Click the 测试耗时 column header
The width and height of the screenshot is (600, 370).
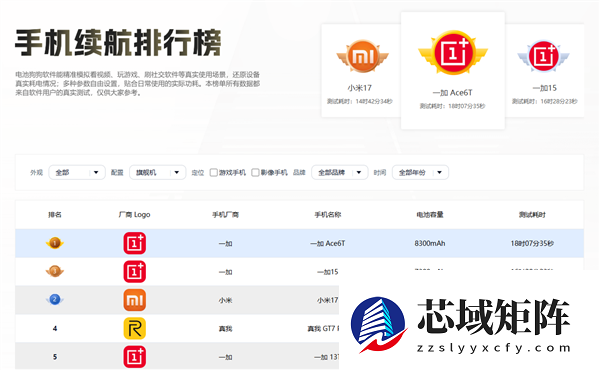click(532, 215)
